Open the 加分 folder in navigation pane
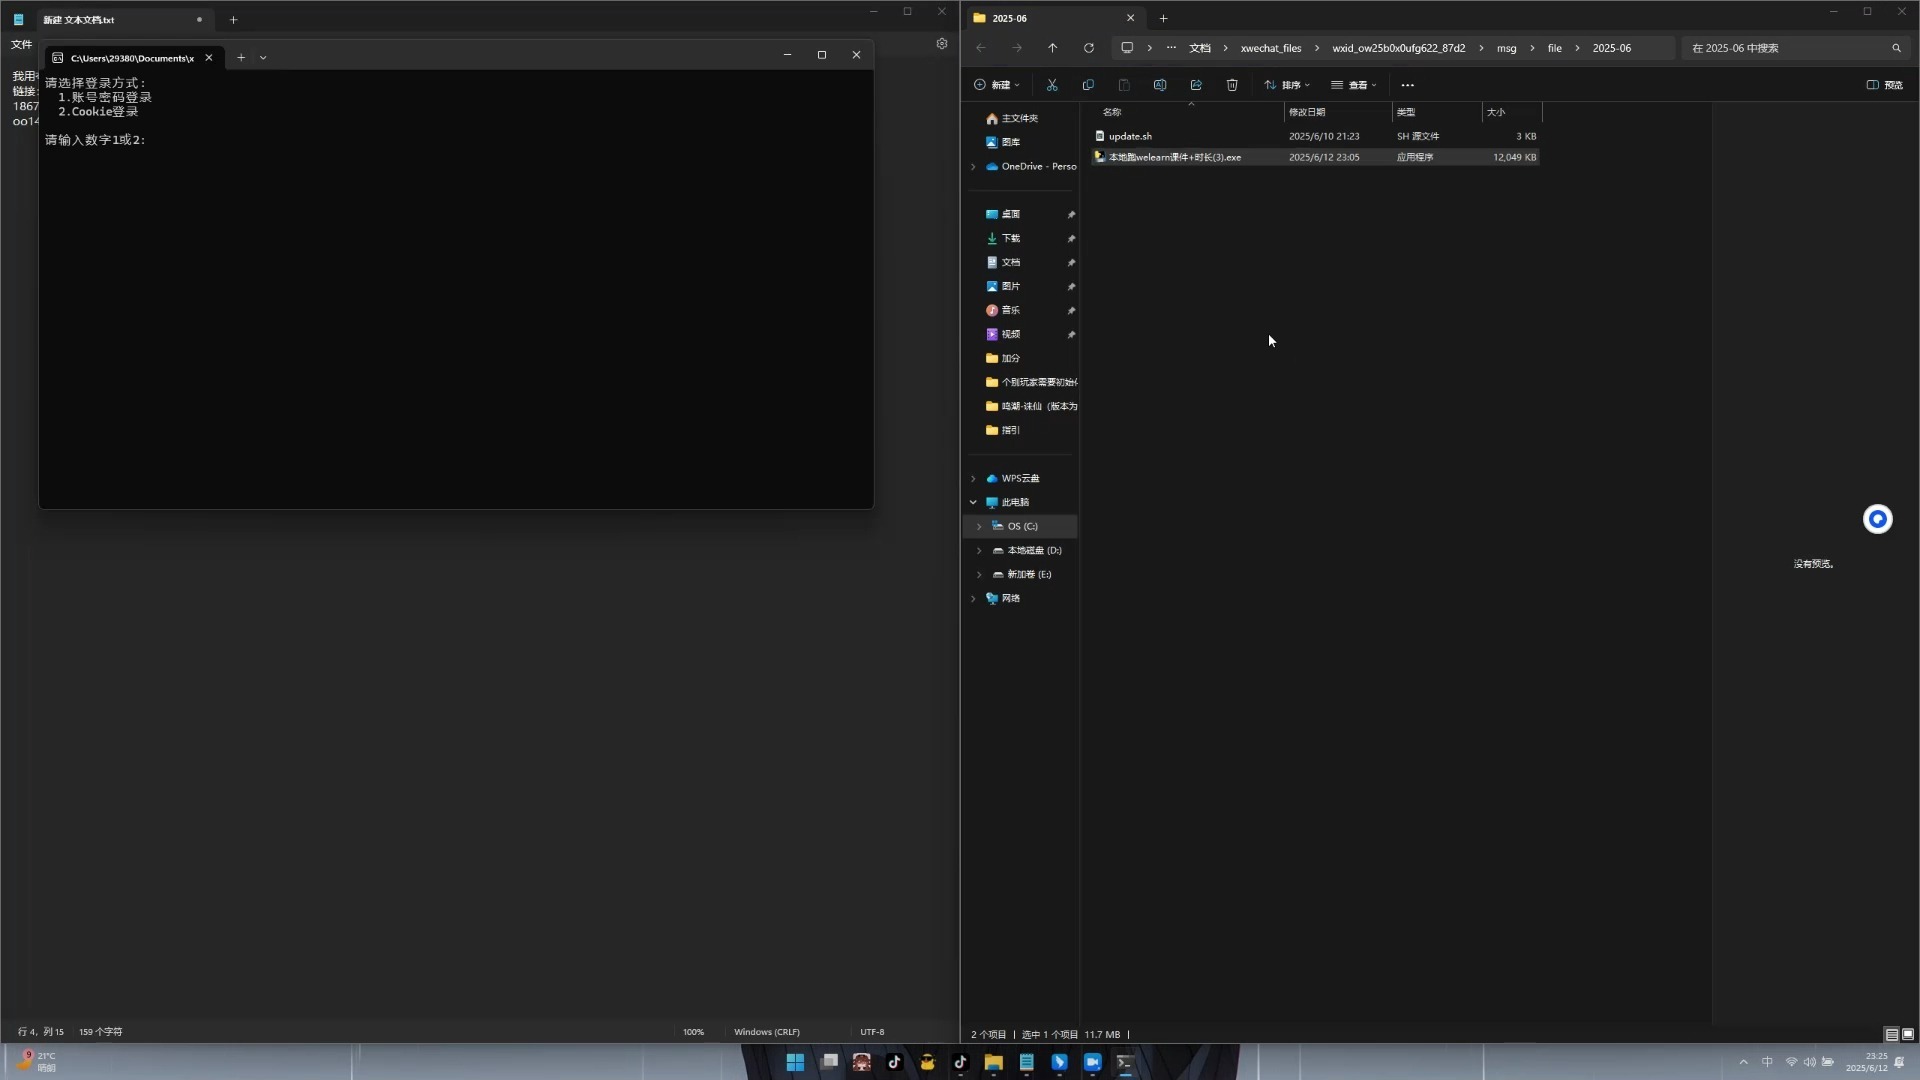1920x1080 pixels. tap(1011, 359)
